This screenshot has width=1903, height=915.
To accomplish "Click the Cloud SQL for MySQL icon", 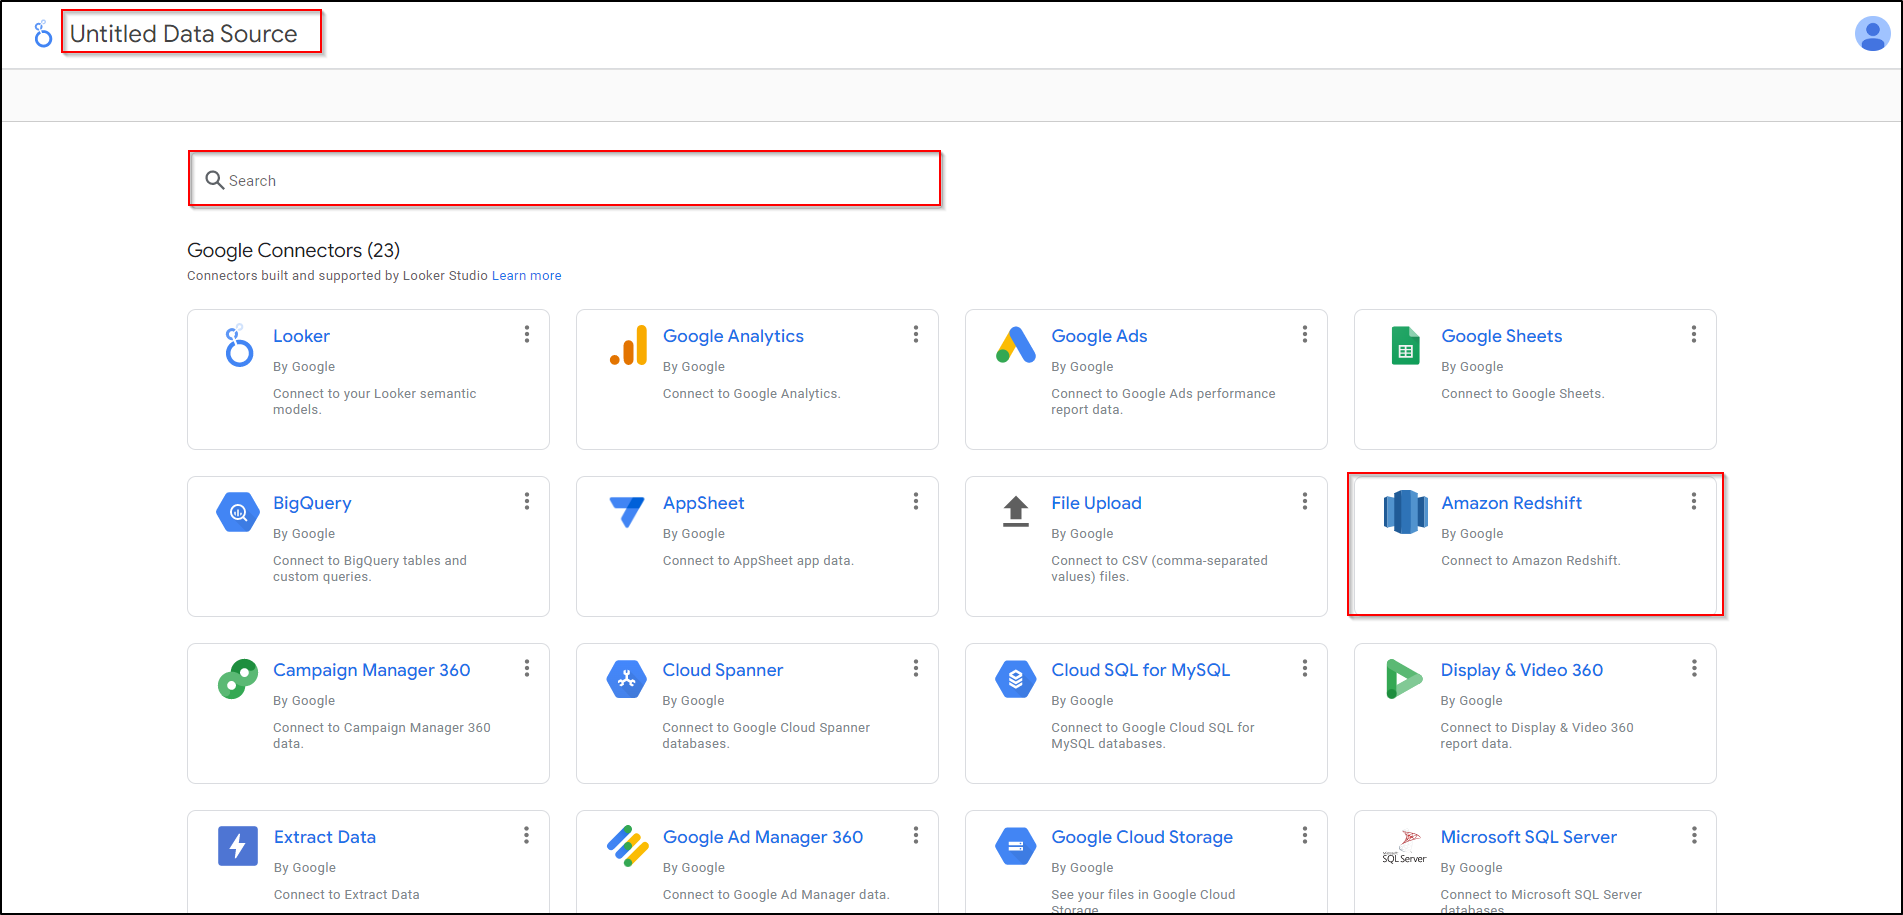I will [1016, 679].
